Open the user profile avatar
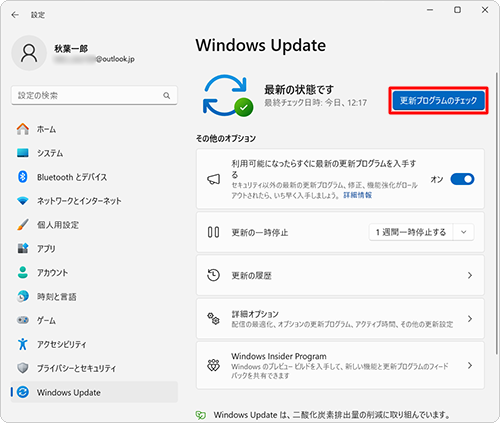 pos(29,53)
